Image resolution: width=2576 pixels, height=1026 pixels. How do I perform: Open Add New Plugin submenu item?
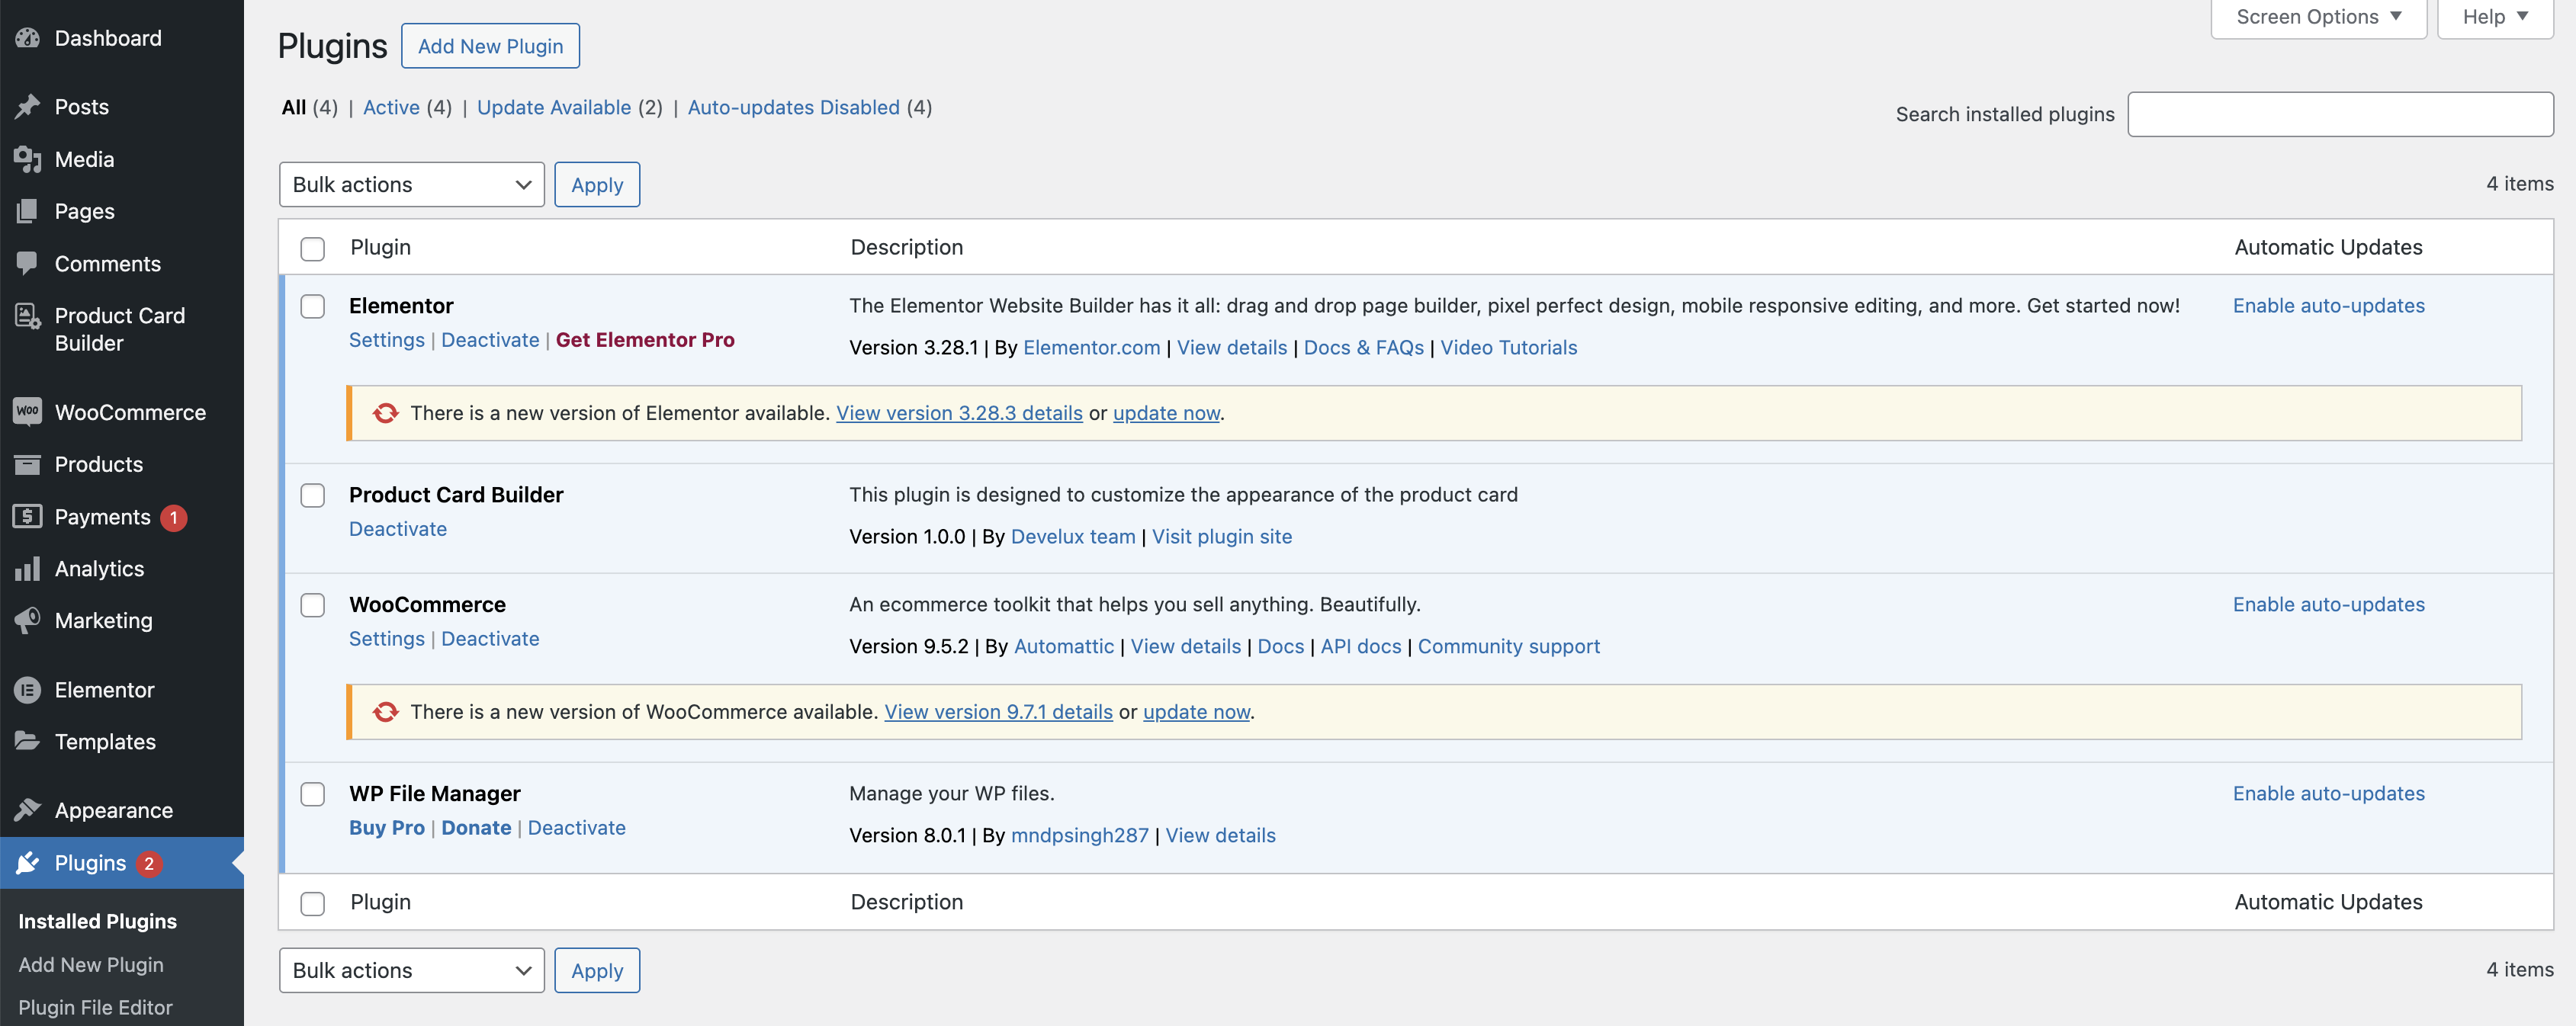[91, 965]
